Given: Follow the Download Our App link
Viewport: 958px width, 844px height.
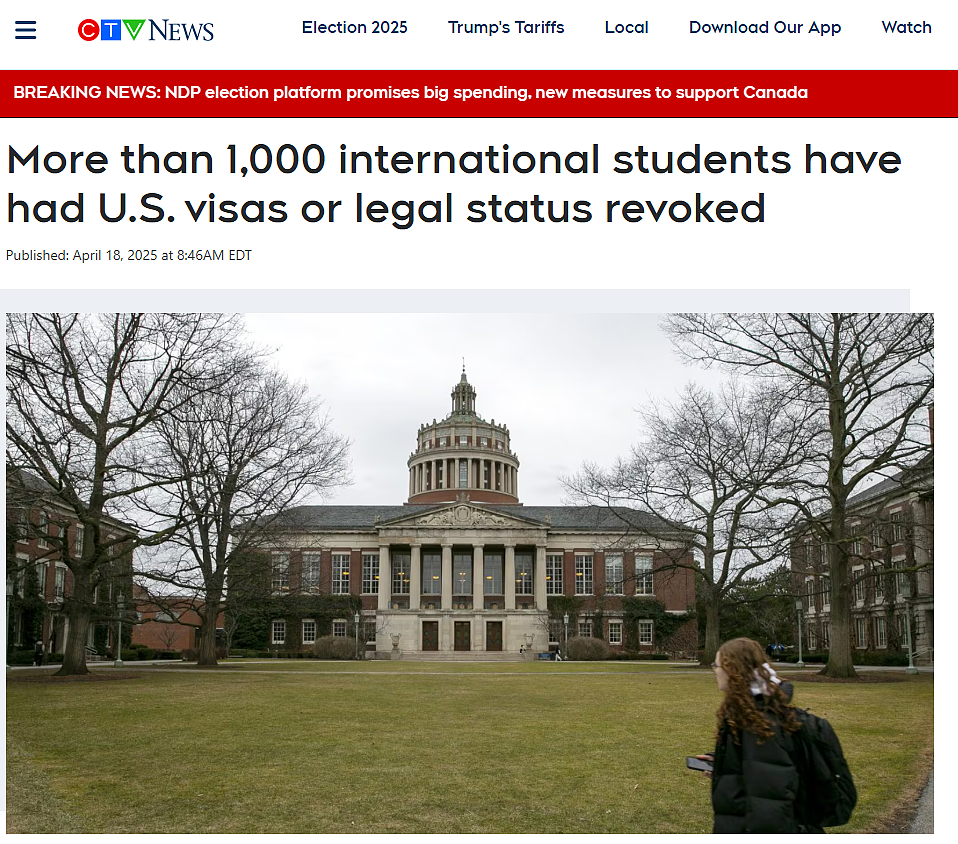Looking at the screenshot, I should pyautogui.click(x=765, y=28).
